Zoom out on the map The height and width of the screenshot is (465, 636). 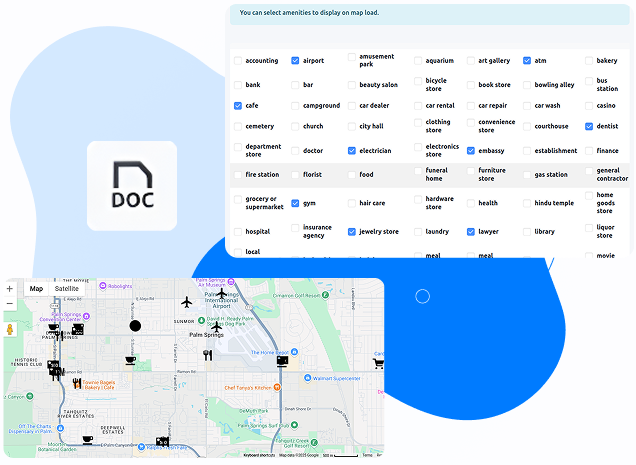tap(10, 303)
